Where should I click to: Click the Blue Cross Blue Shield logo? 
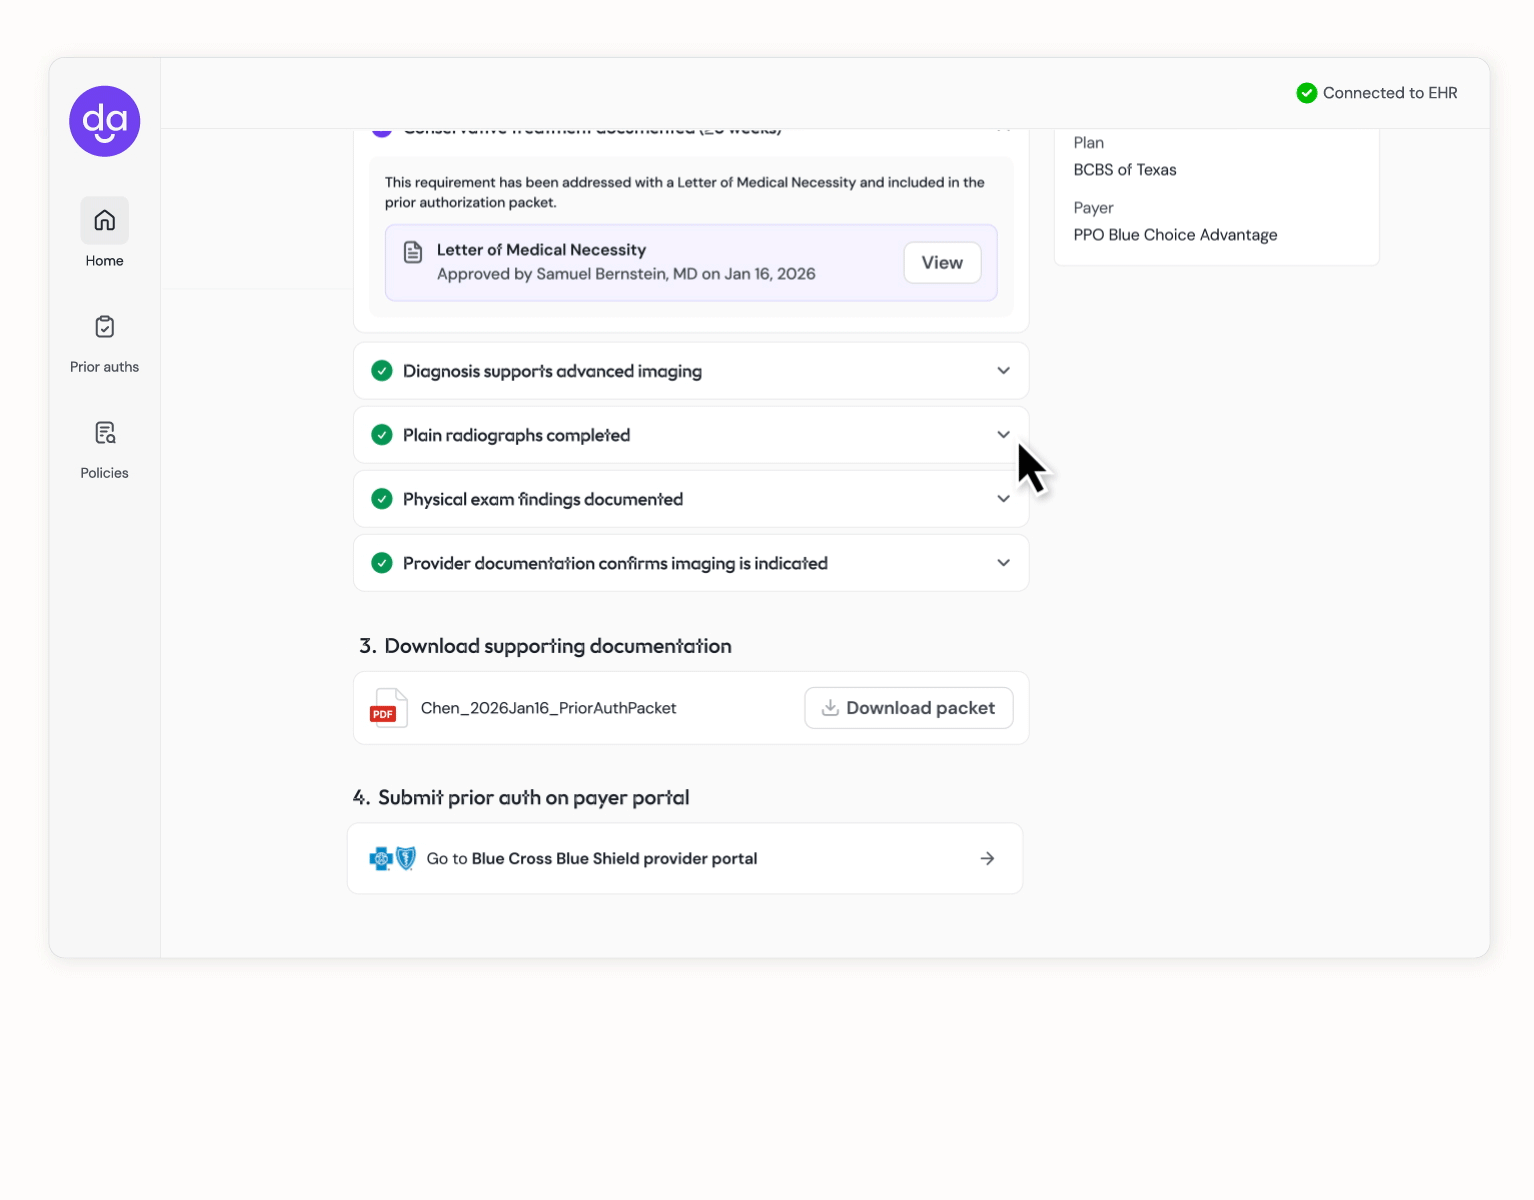tap(393, 858)
